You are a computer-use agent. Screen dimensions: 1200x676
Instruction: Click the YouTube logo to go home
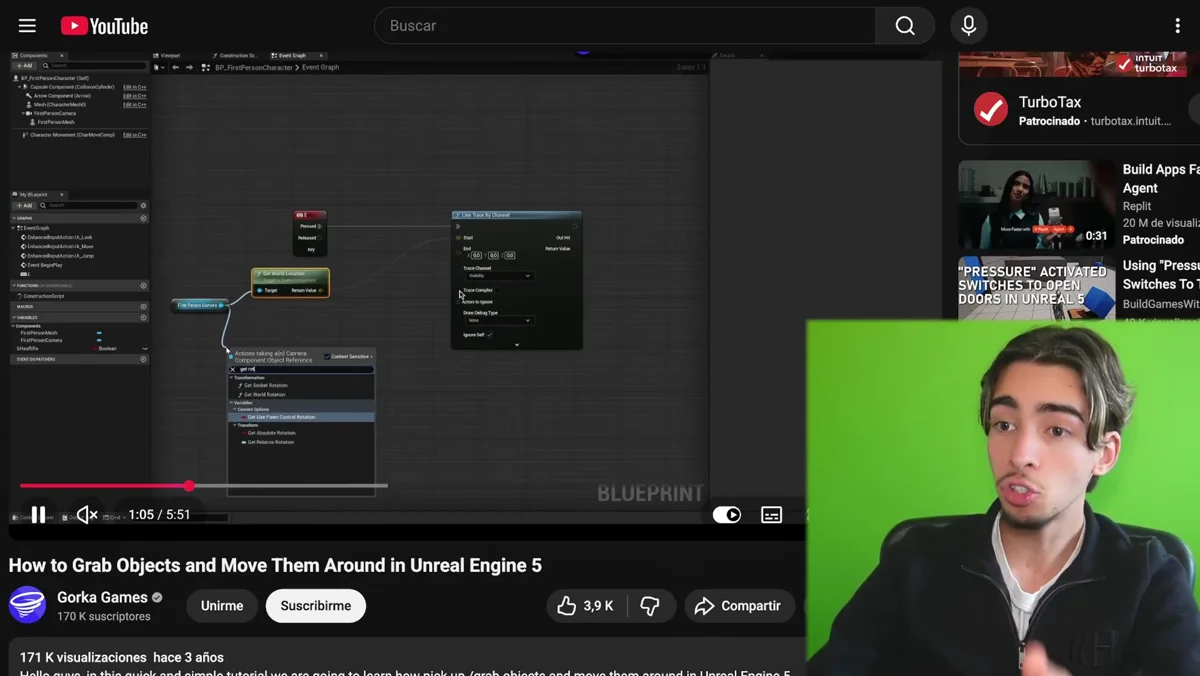104,26
